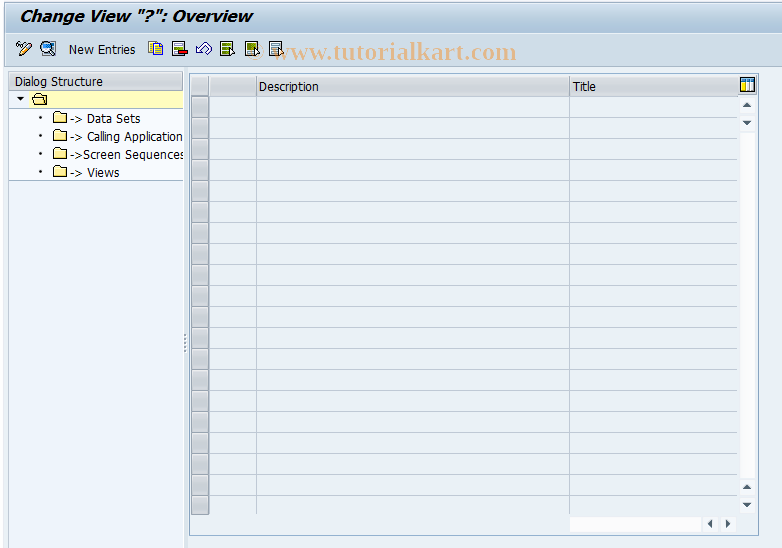
Task: Click the Select All toolbar icon
Action: (227, 48)
